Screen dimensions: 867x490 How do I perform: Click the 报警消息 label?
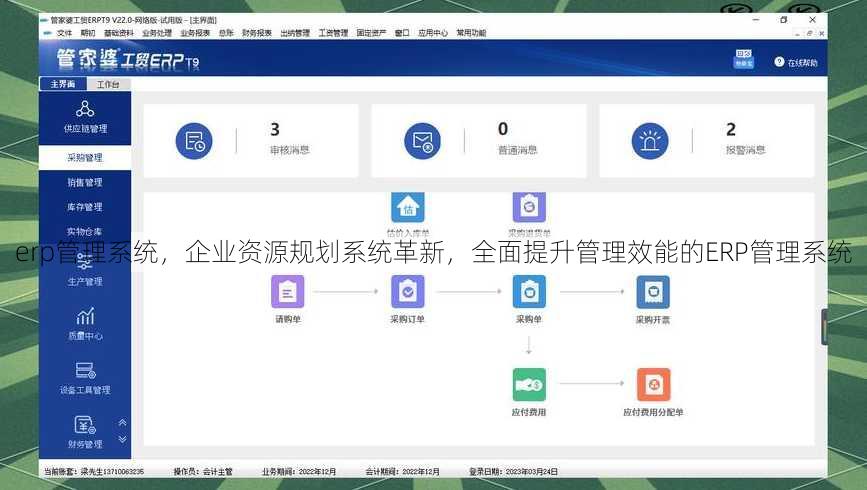tap(745, 150)
